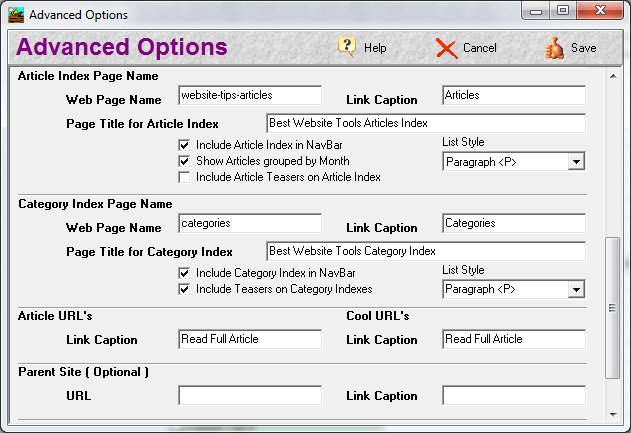Click the Cancel button label

coord(480,48)
